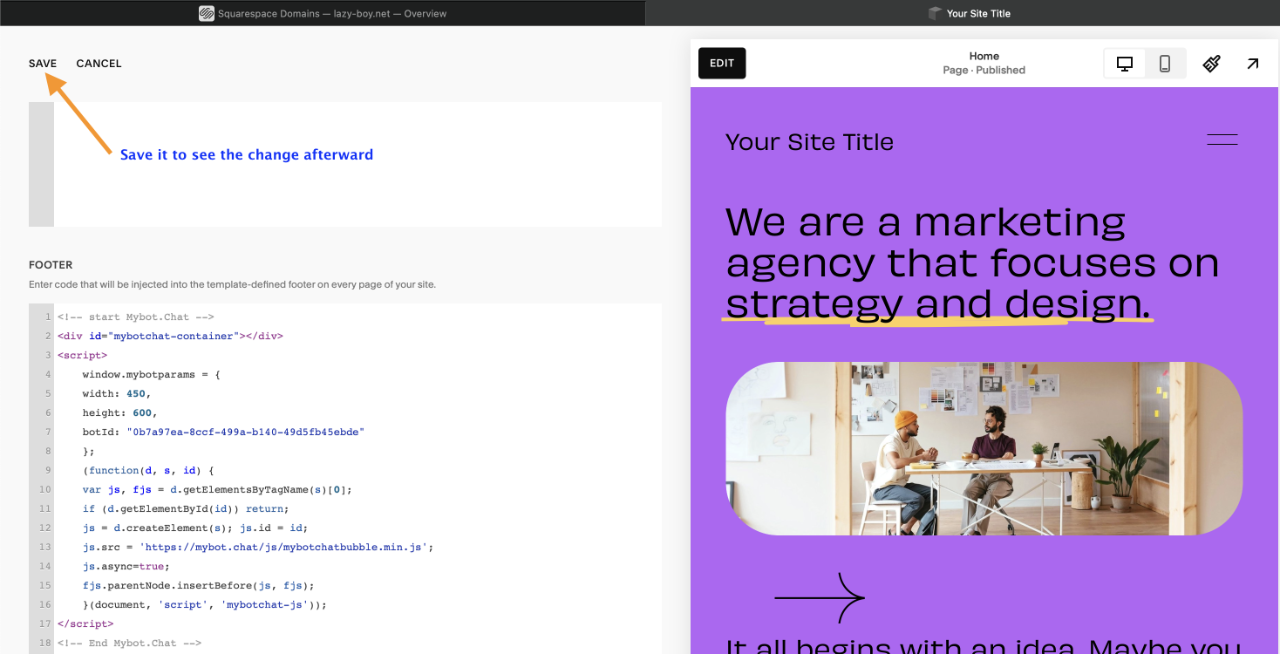Image resolution: width=1280 pixels, height=654 pixels.
Task: Select the desktop preview icon
Action: (1125, 63)
